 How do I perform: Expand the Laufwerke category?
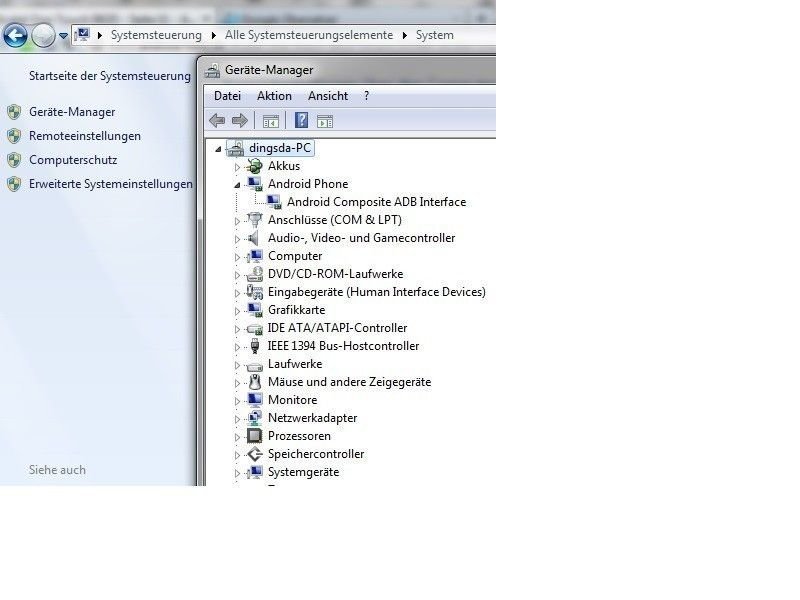237,365
